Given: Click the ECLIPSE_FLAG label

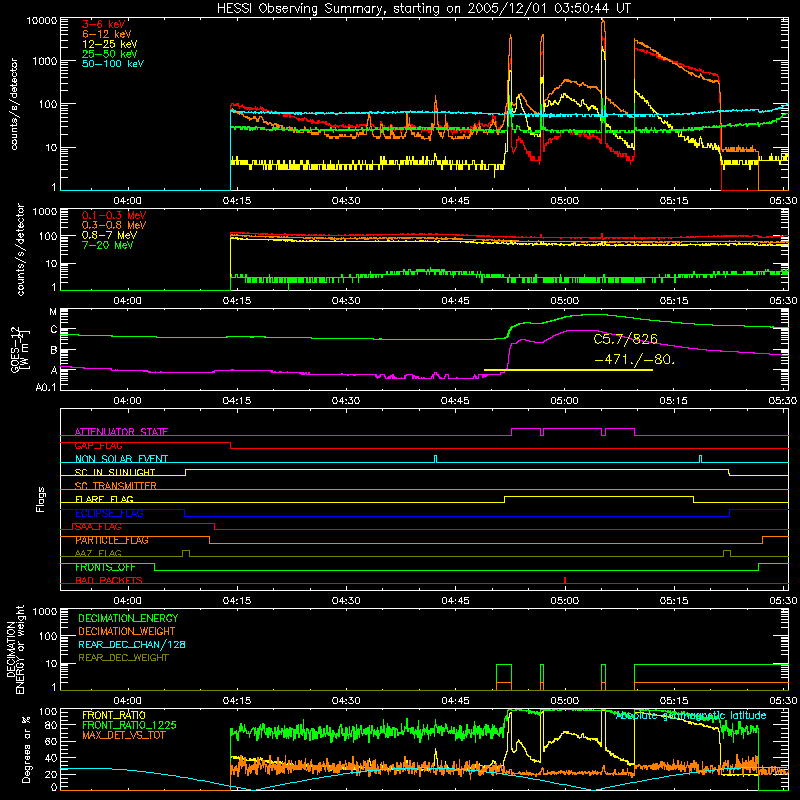Looking at the screenshot, I should [x=109, y=513].
